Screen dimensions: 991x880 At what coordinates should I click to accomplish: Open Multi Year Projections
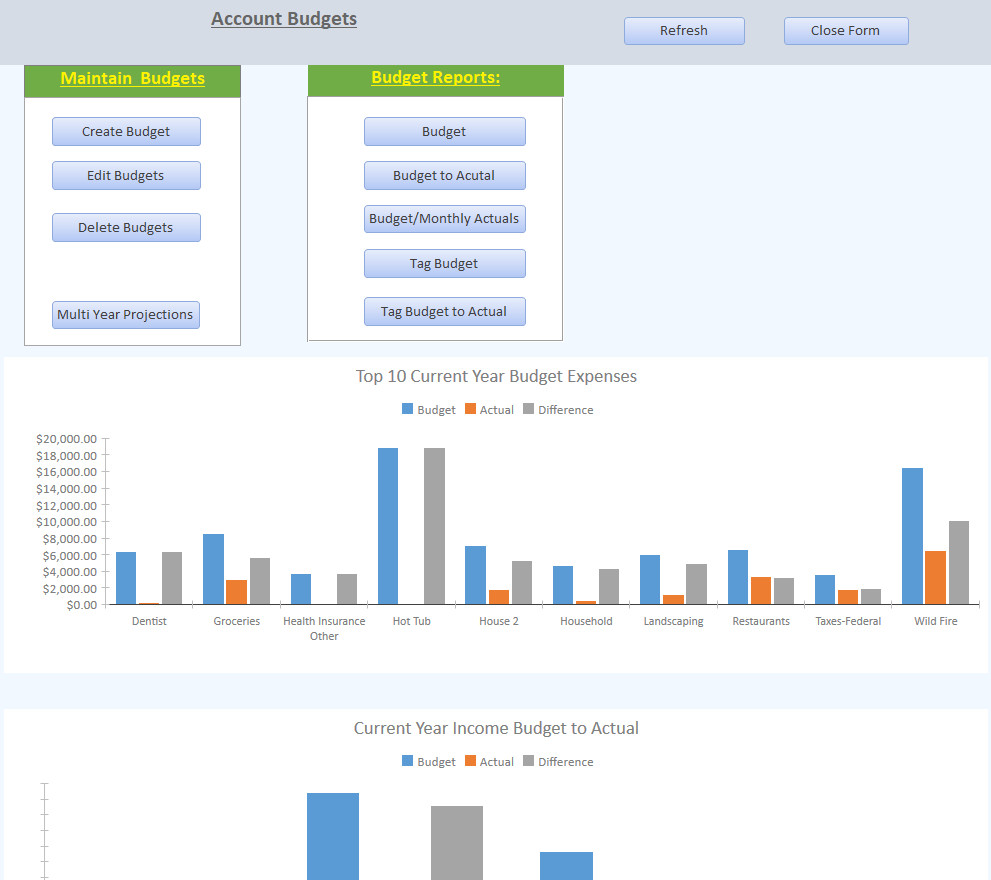coord(126,314)
